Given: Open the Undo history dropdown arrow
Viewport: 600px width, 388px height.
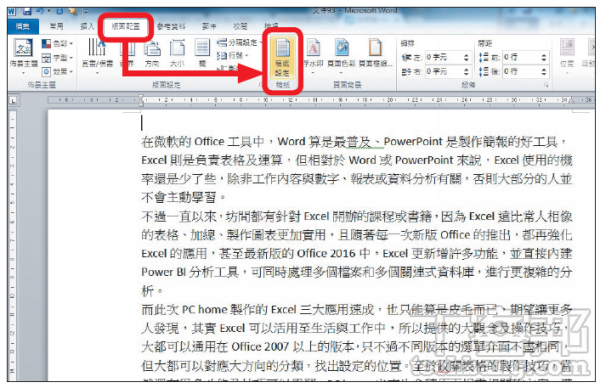Looking at the screenshot, I should [x=49, y=11].
